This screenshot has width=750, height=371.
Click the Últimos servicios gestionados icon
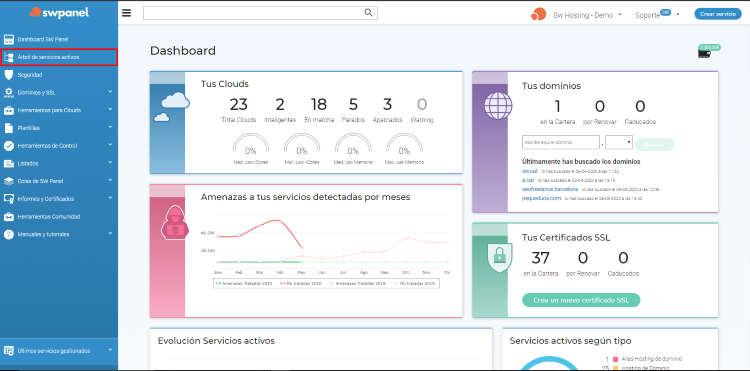pos(9,351)
